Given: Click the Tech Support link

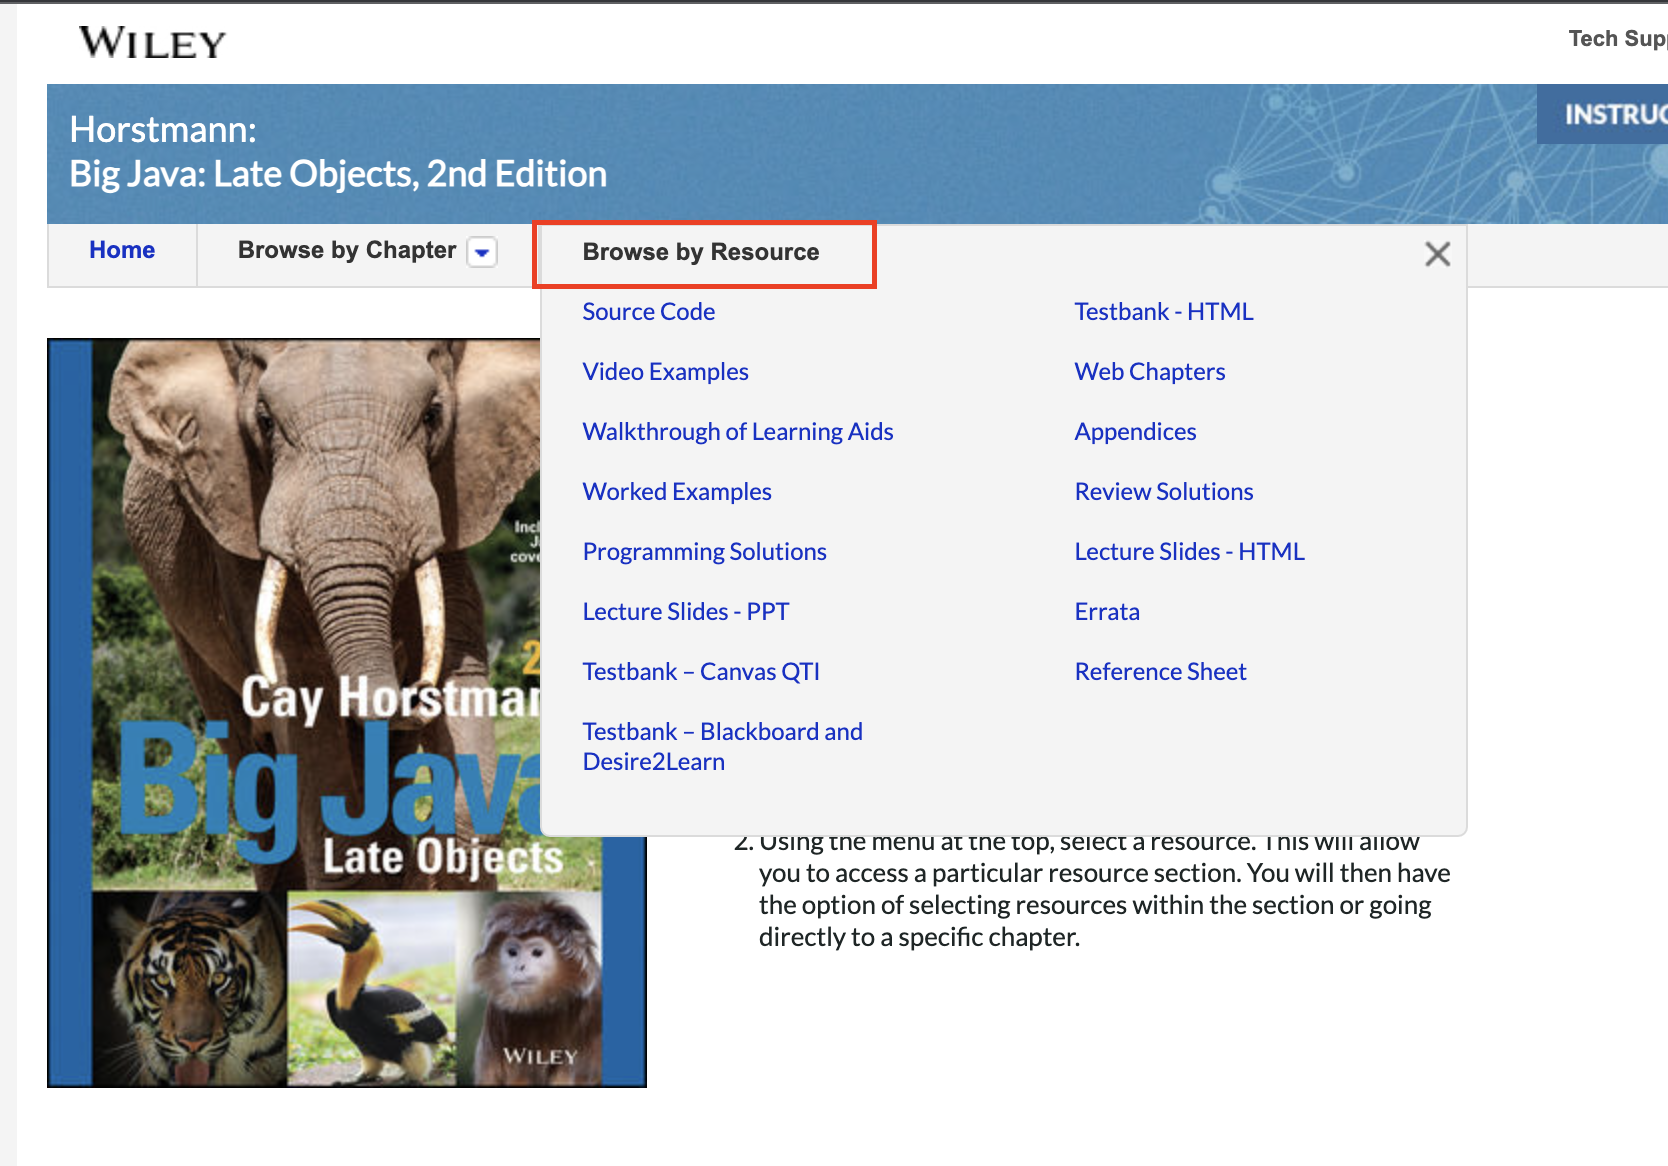Looking at the screenshot, I should point(1617,39).
